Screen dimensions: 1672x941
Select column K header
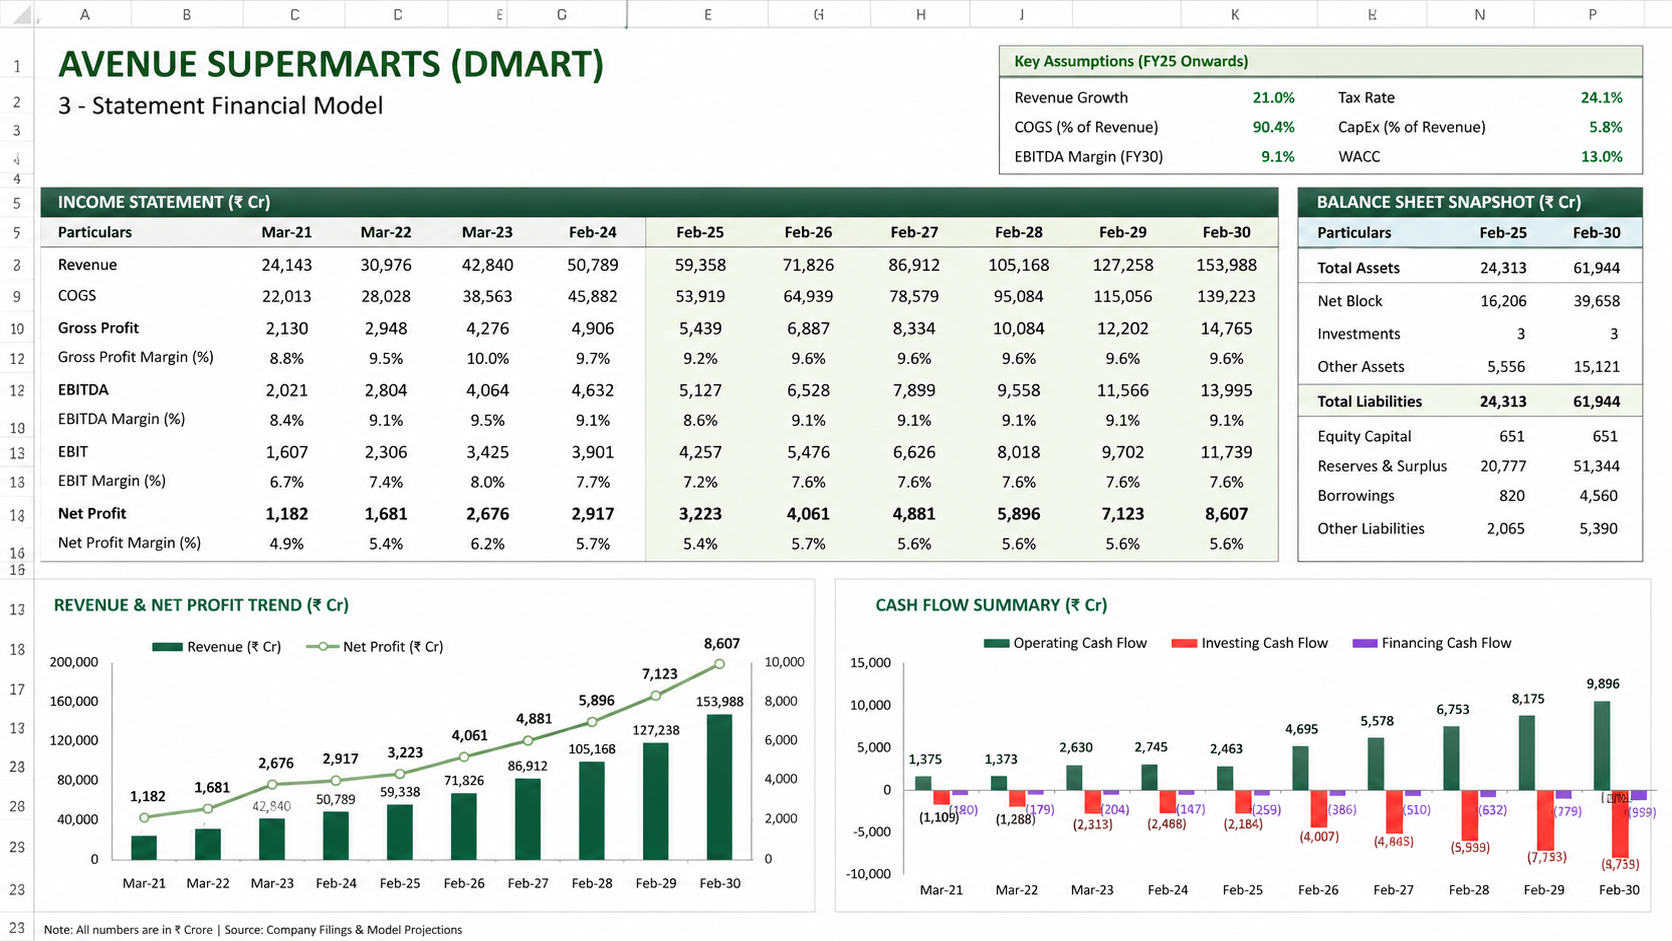click(1235, 14)
